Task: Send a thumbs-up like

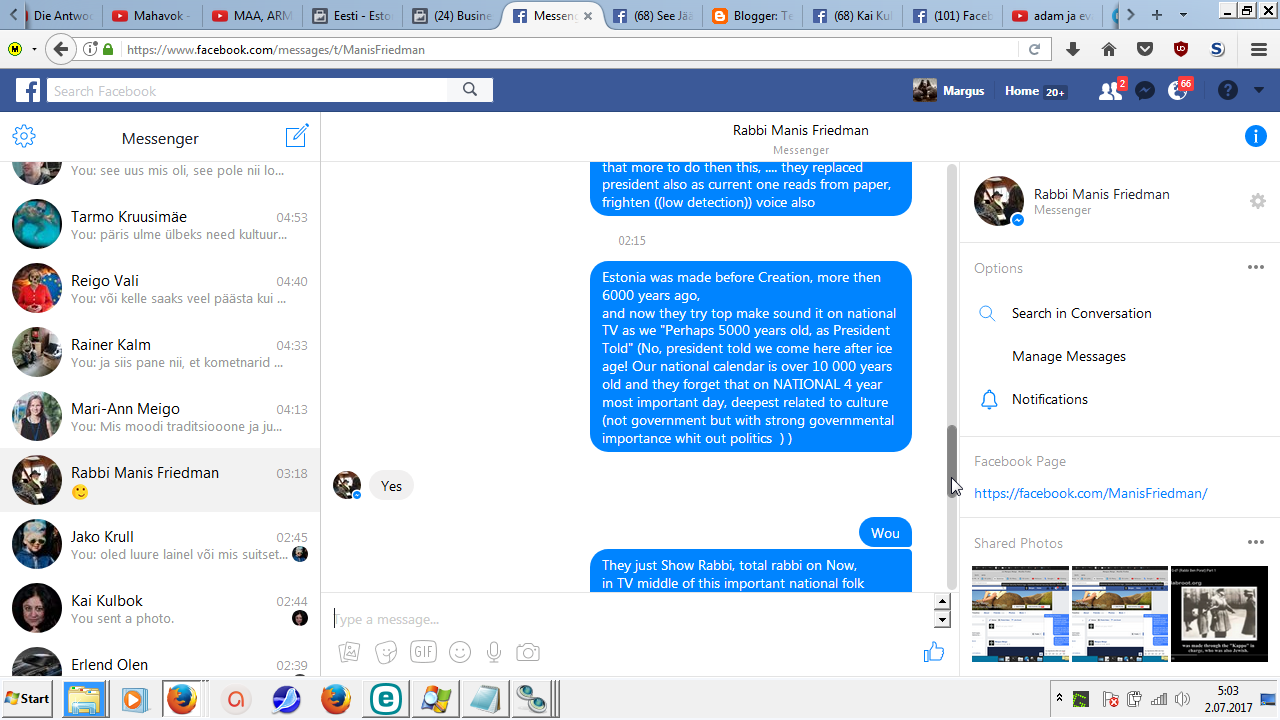Action: tap(934, 652)
